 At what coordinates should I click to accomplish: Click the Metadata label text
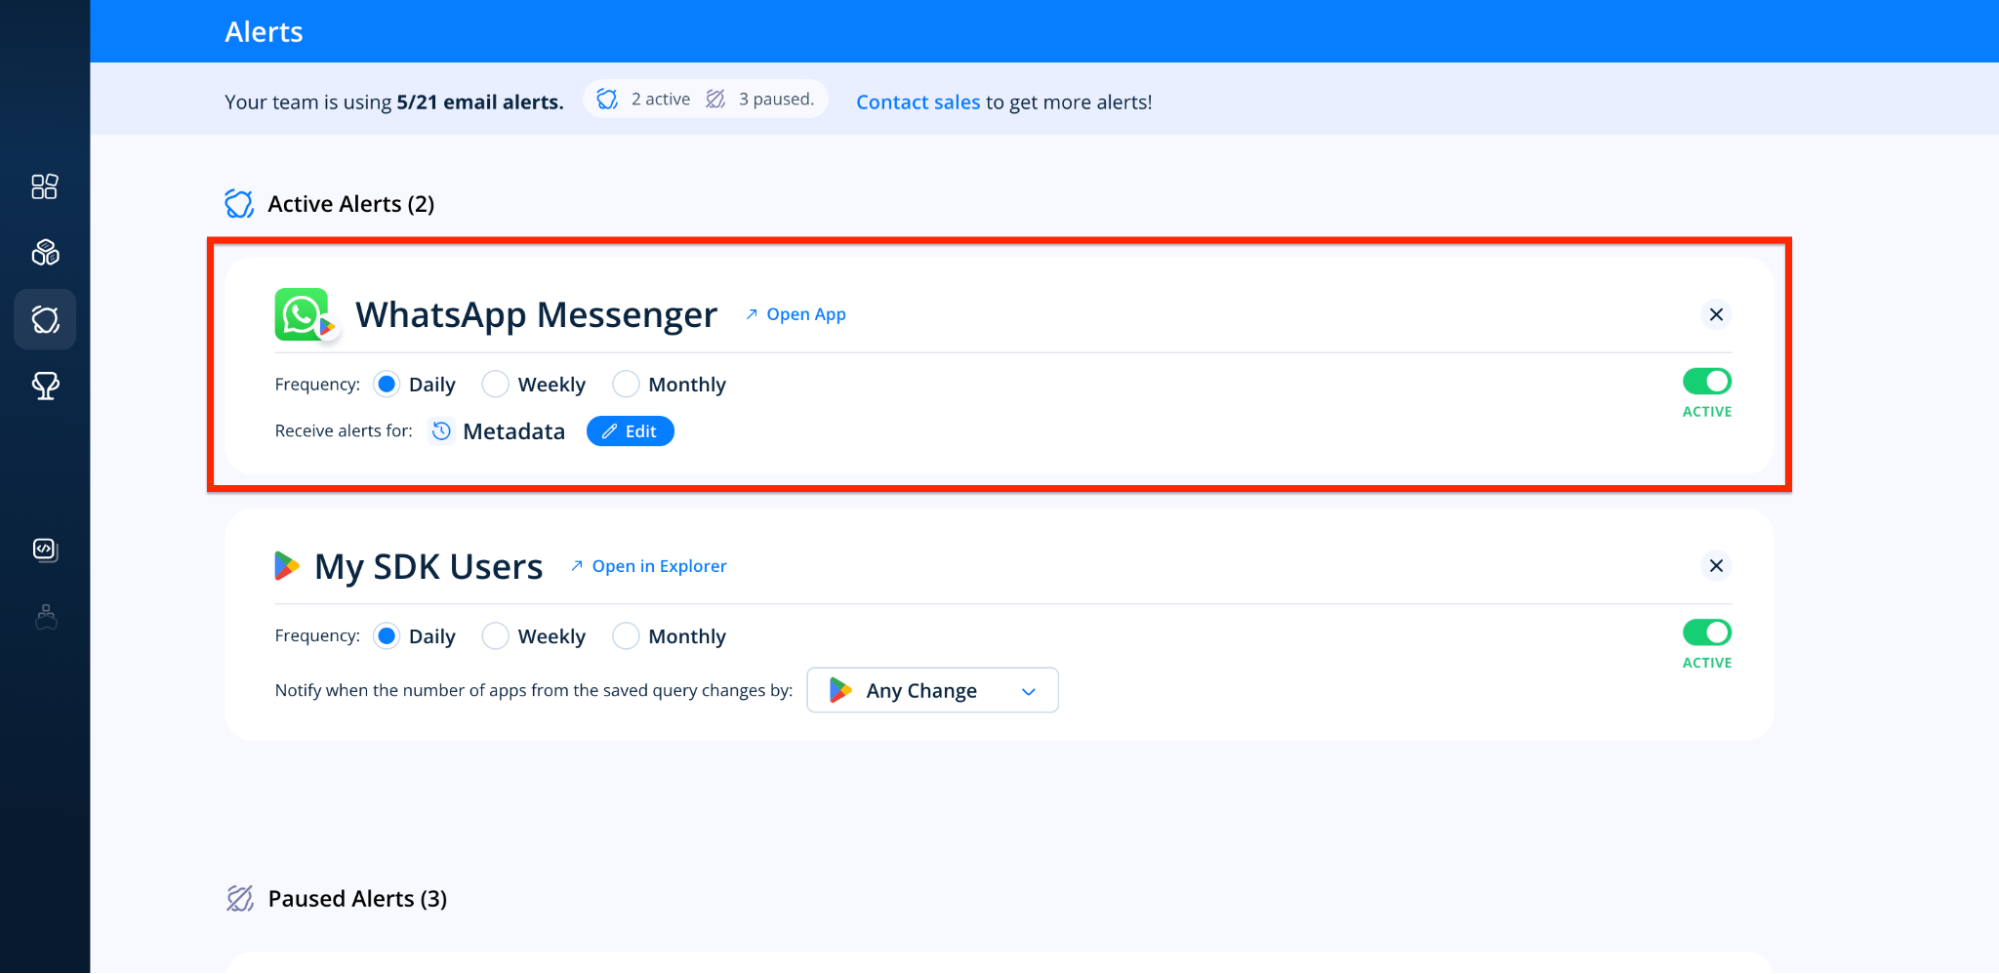point(514,431)
